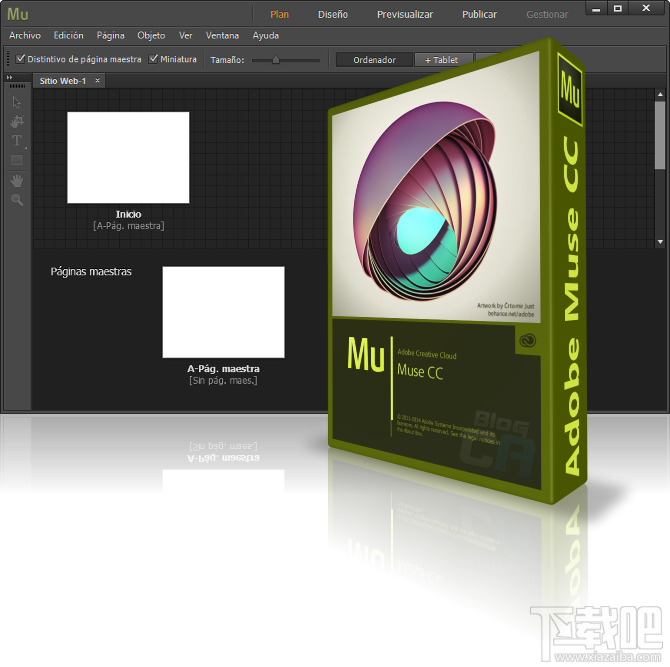This screenshot has width=670, height=667.
Task: Switch to Diseño view
Action: tap(333, 15)
